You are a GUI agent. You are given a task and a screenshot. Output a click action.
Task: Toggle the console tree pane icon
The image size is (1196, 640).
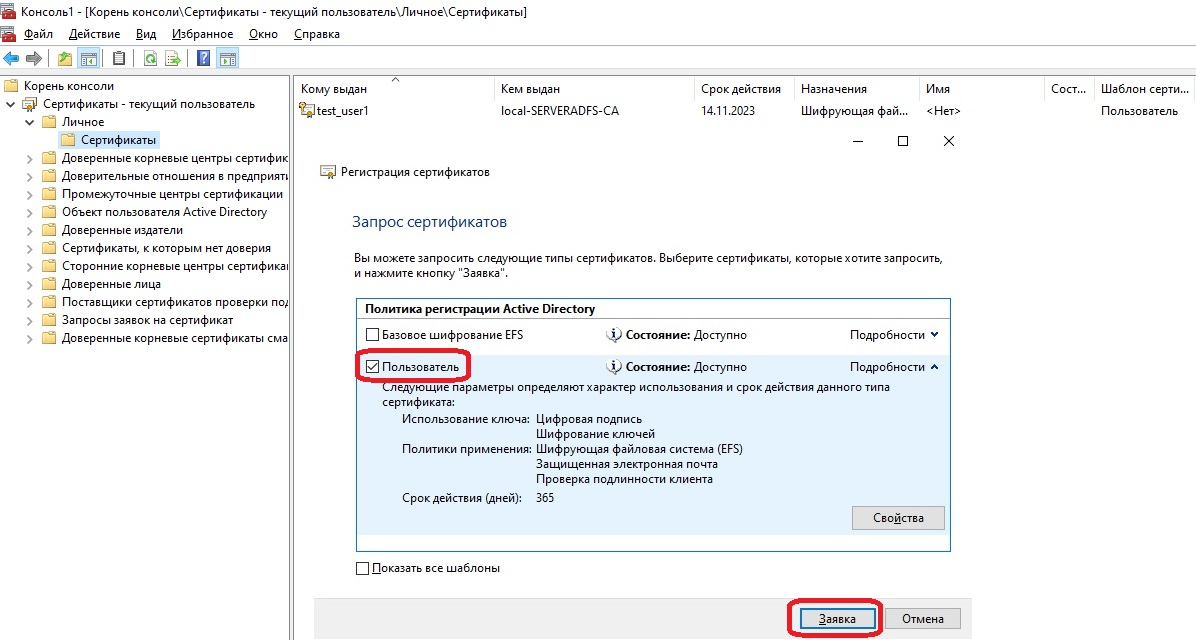[89, 58]
